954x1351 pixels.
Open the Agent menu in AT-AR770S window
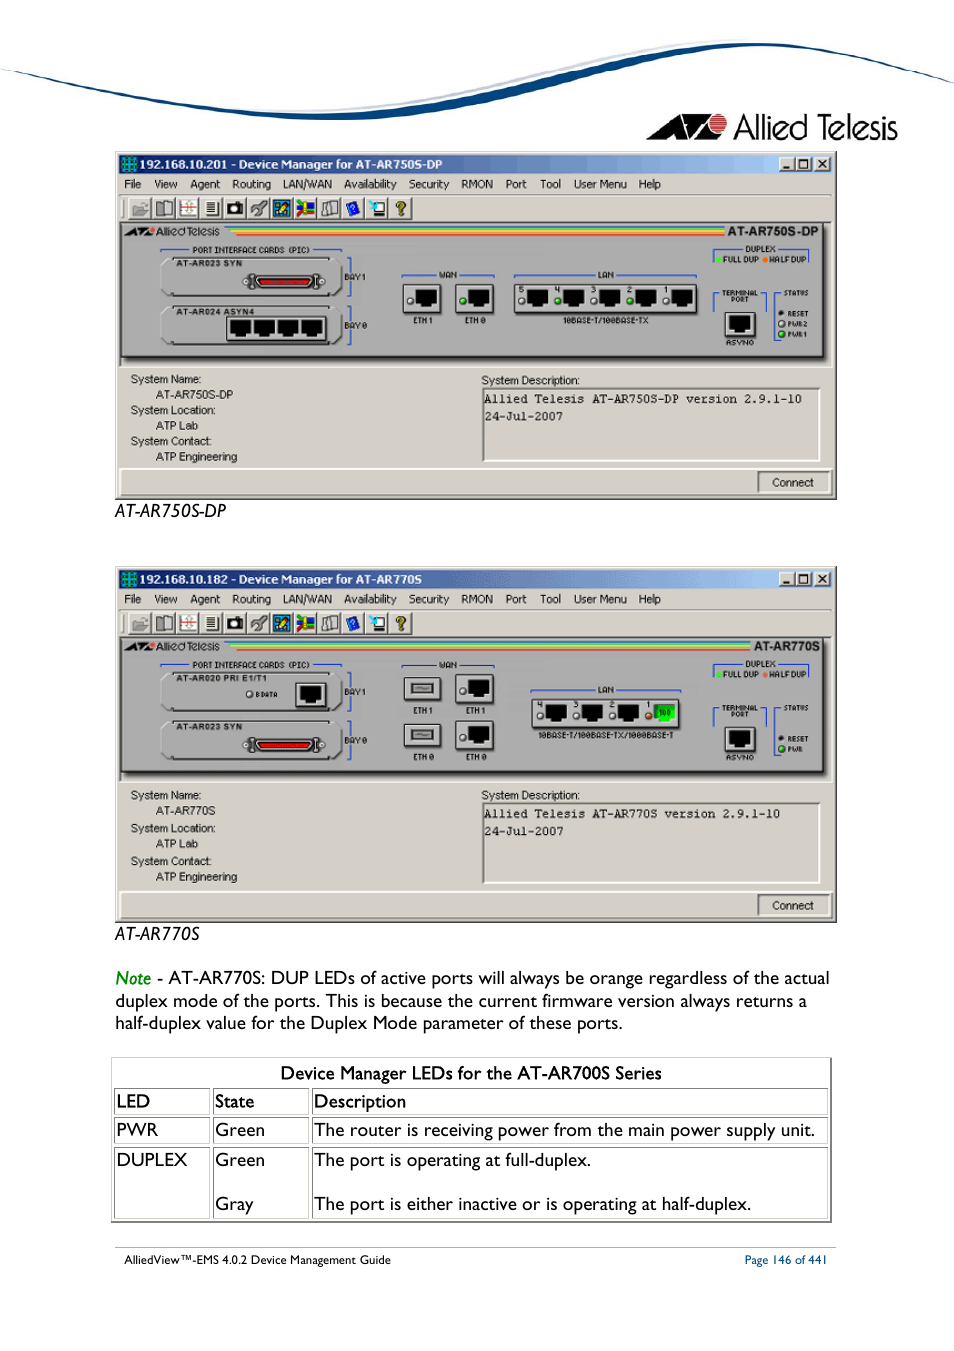205,599
